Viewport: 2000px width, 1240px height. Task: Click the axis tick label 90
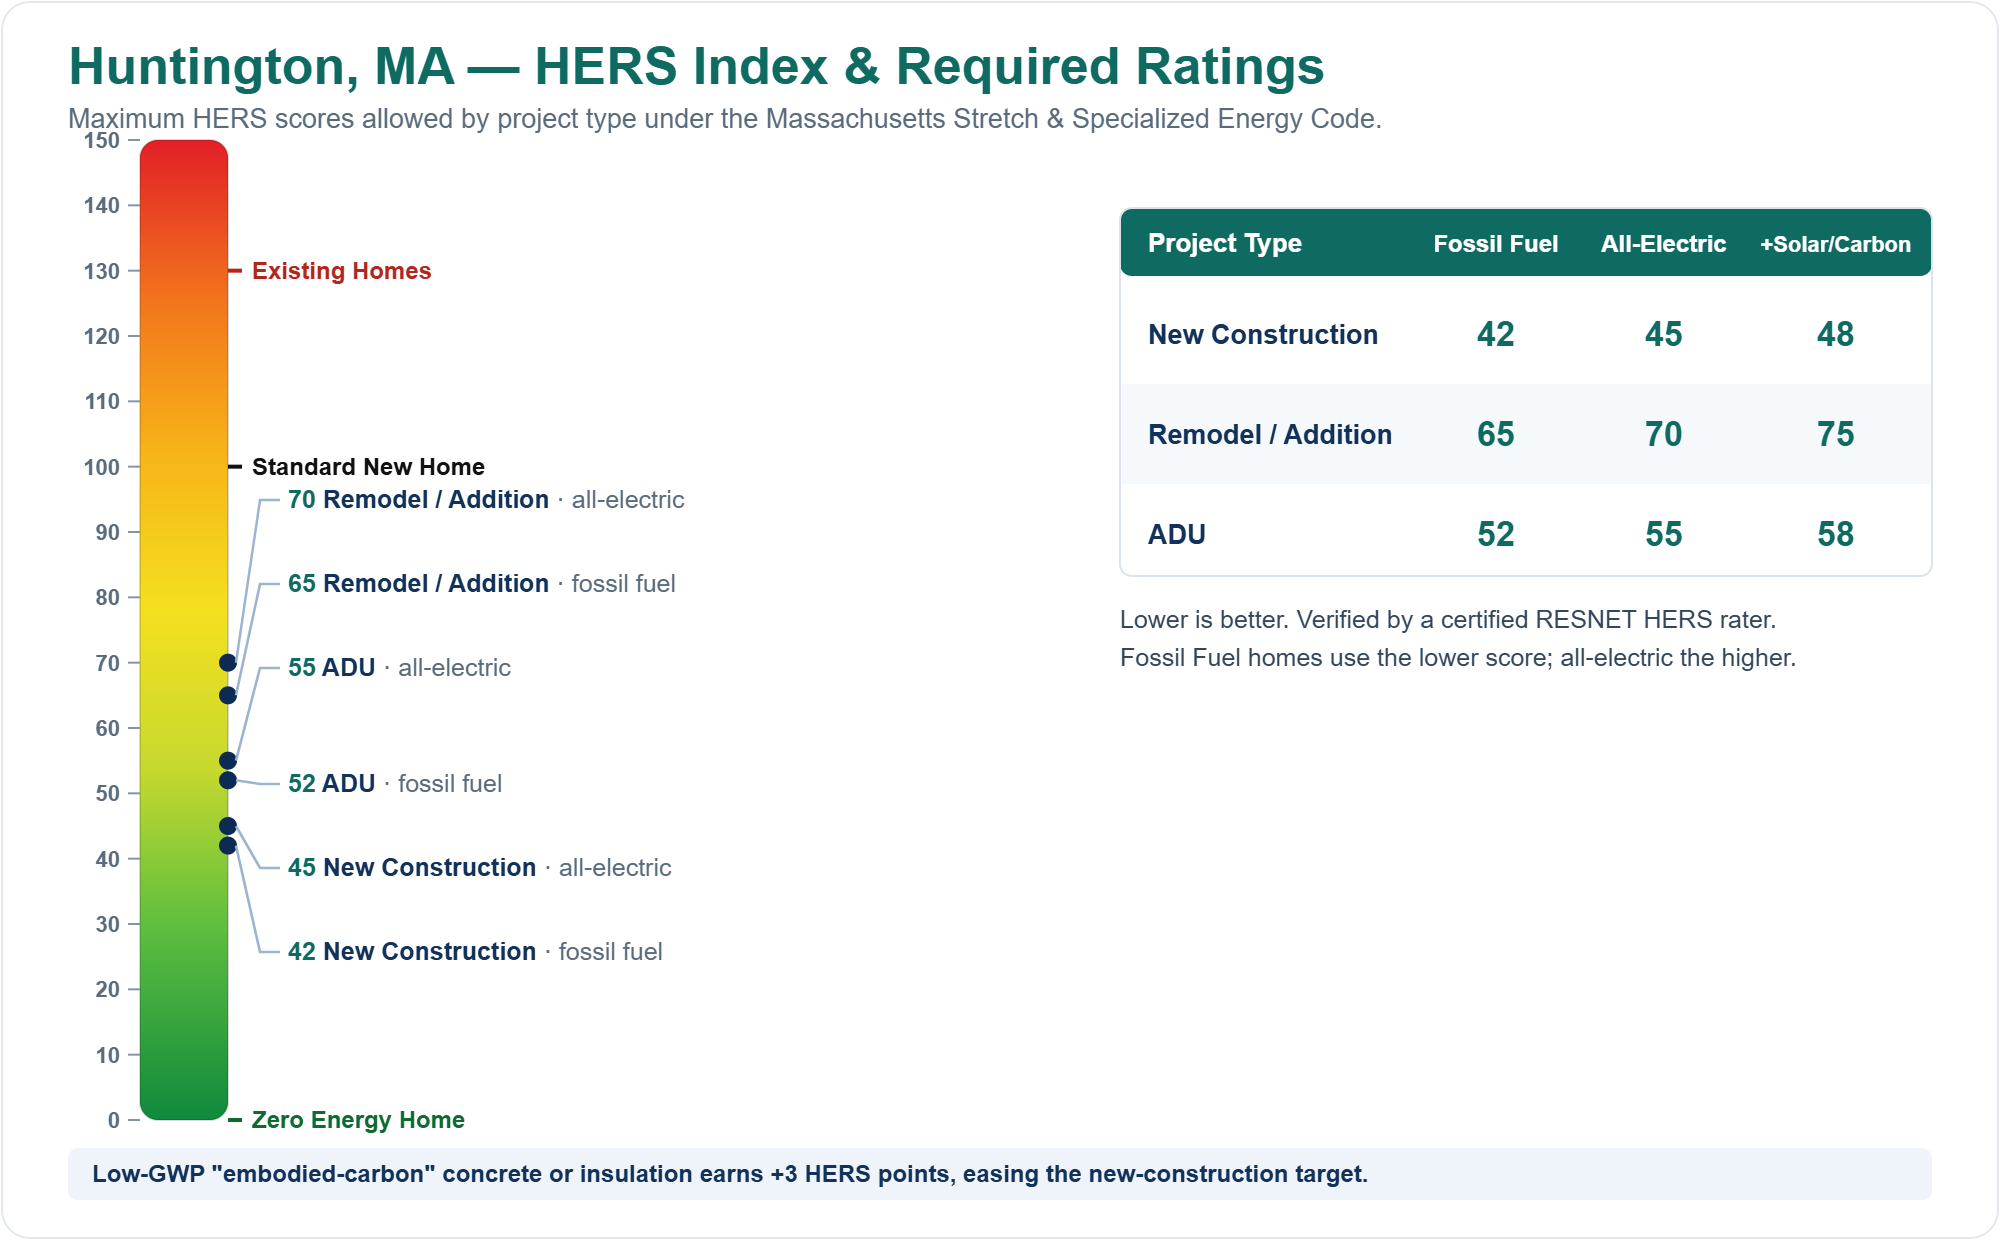point(108,533)
